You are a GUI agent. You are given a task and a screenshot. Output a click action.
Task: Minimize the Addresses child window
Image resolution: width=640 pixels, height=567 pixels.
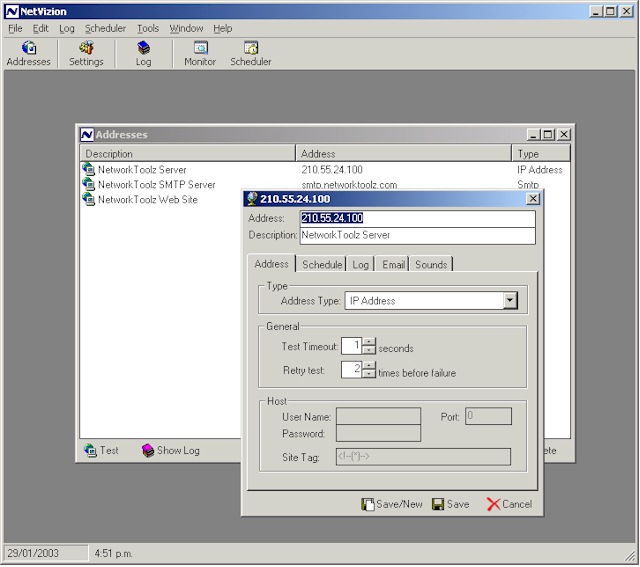[533, 134]
